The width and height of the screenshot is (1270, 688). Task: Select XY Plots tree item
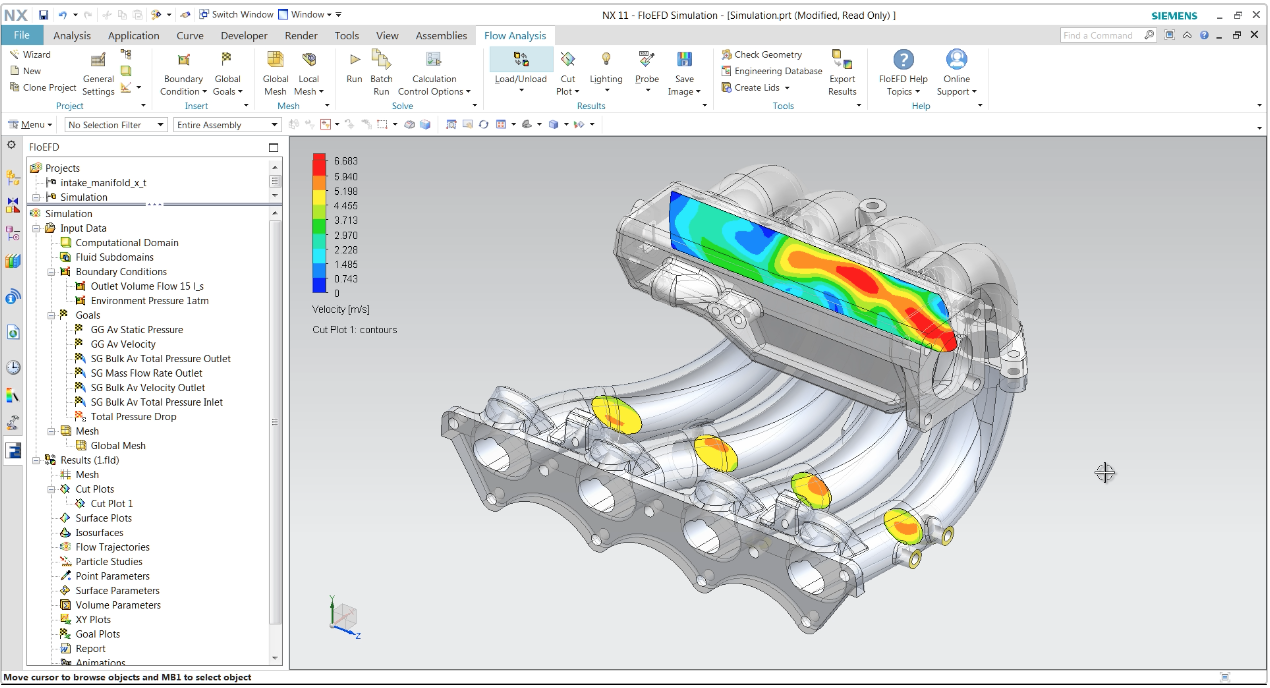(x=93, y=620)
